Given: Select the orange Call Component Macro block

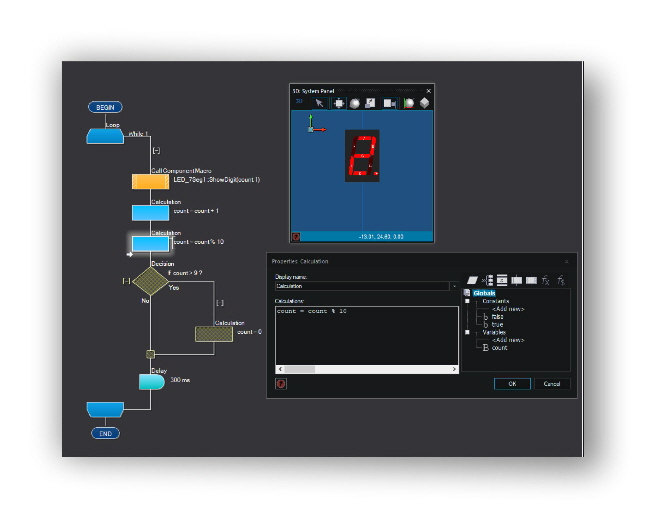Looking at the screenshot, I should (x=150, y=181).
